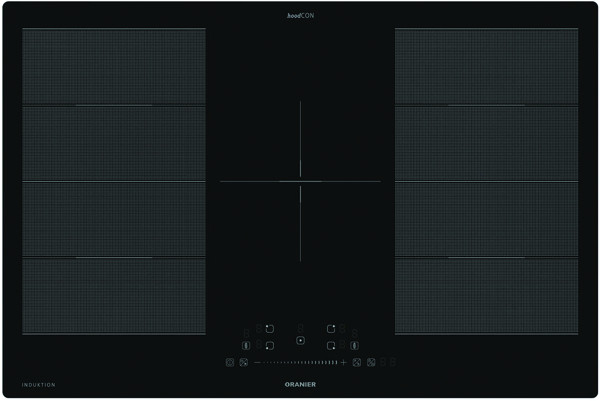
Task: Click the hoodCON logo at top
Action: (x=300, y=14)
